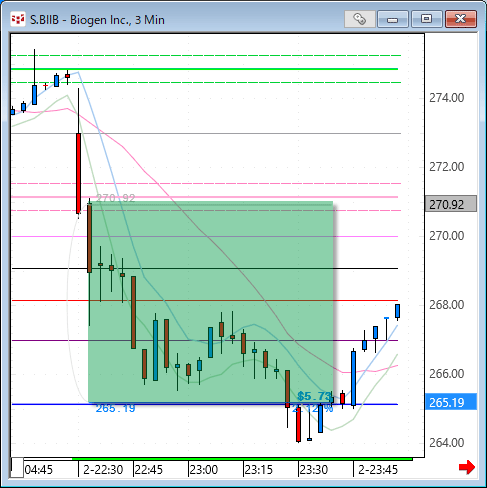Click the 2-23:45 time axis label
This screenshot has width=487, height=488.
378,470
